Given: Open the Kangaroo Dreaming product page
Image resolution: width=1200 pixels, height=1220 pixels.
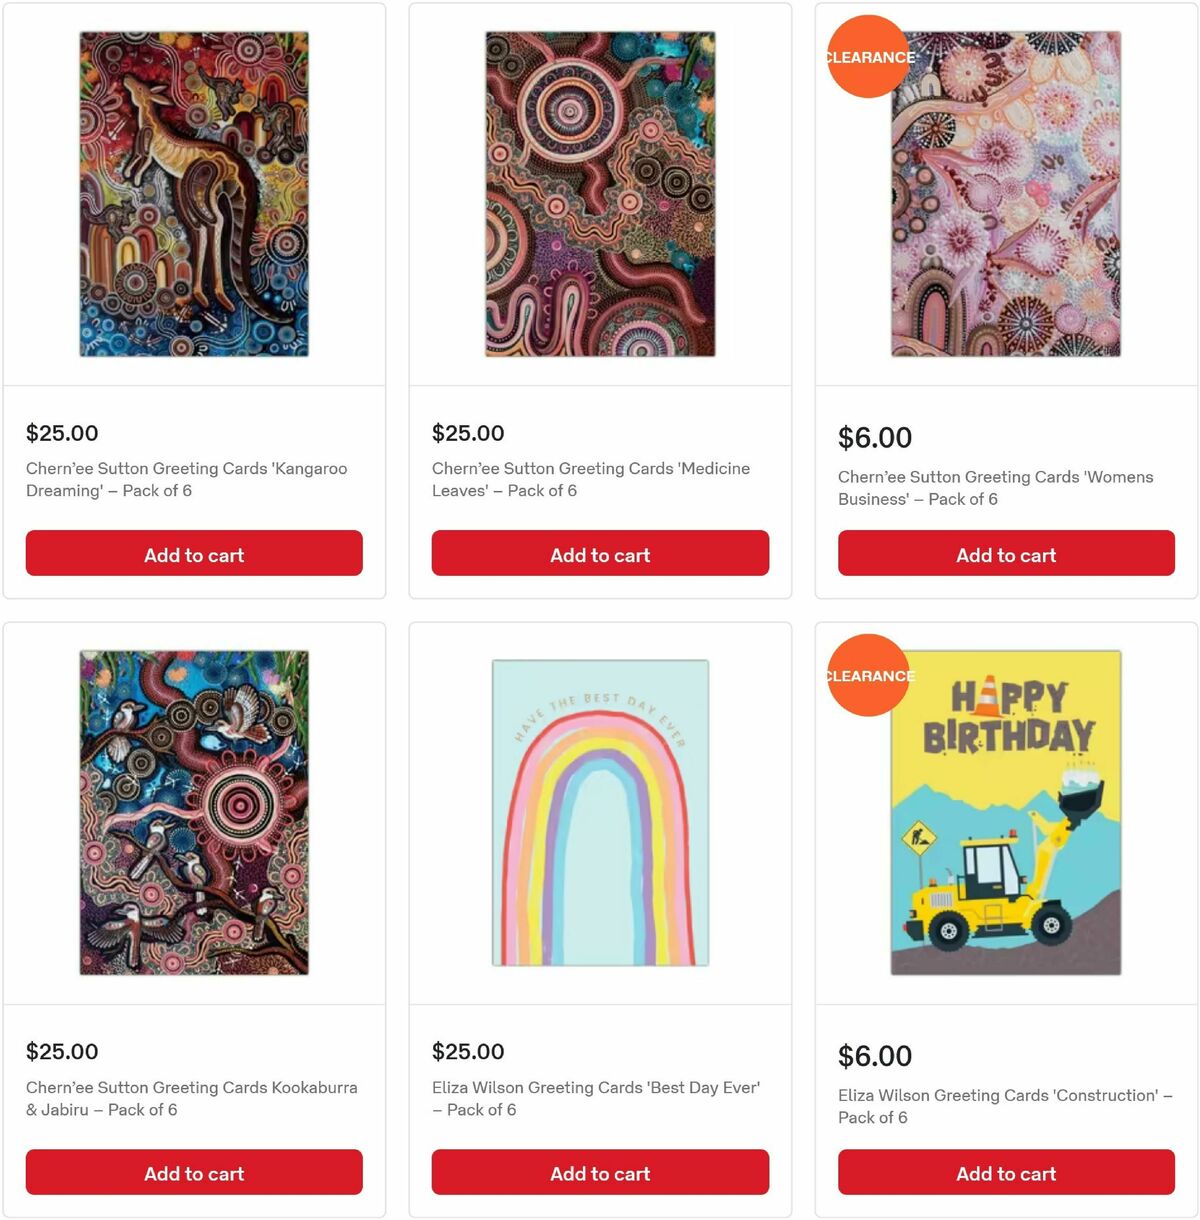Looking at the screenshot, I should (186, 479).
